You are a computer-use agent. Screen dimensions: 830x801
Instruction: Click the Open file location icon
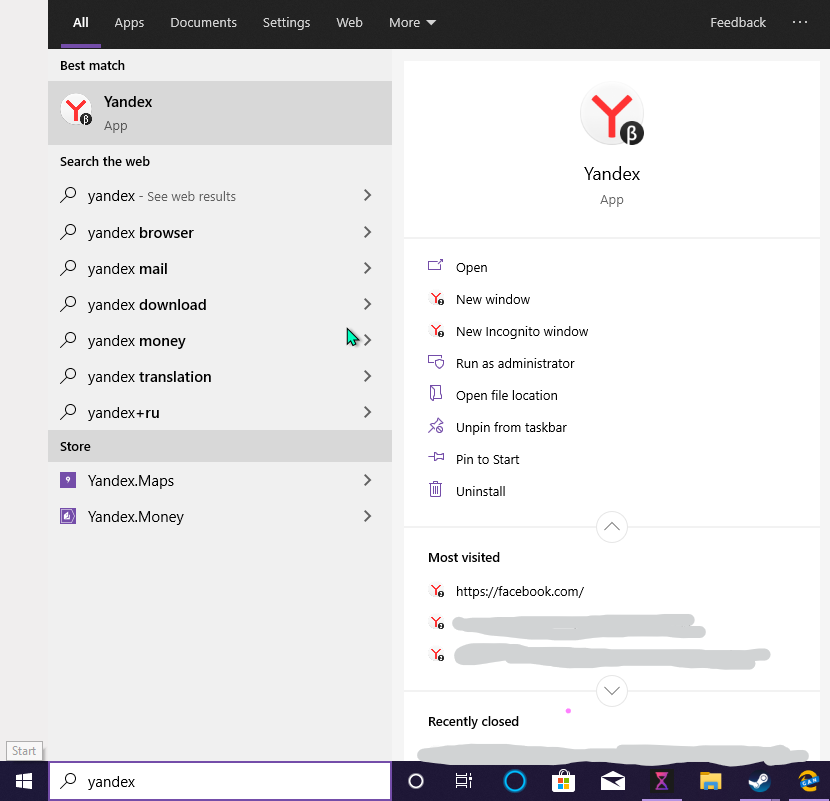point(435,393)
